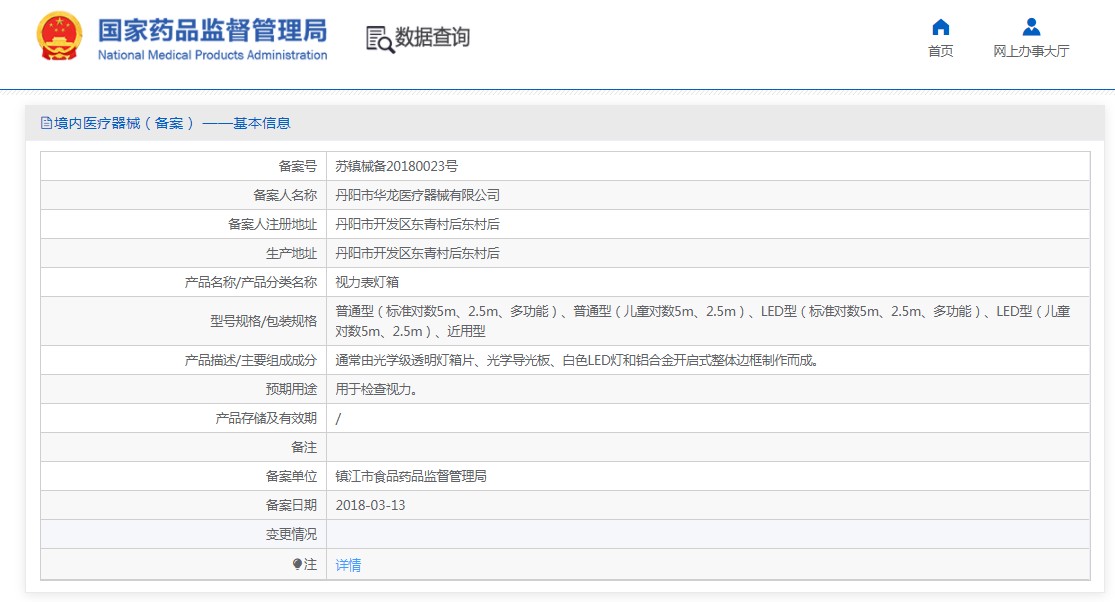Go to 首页 text link
1115x602 pixels.
(x=940, y=51)
